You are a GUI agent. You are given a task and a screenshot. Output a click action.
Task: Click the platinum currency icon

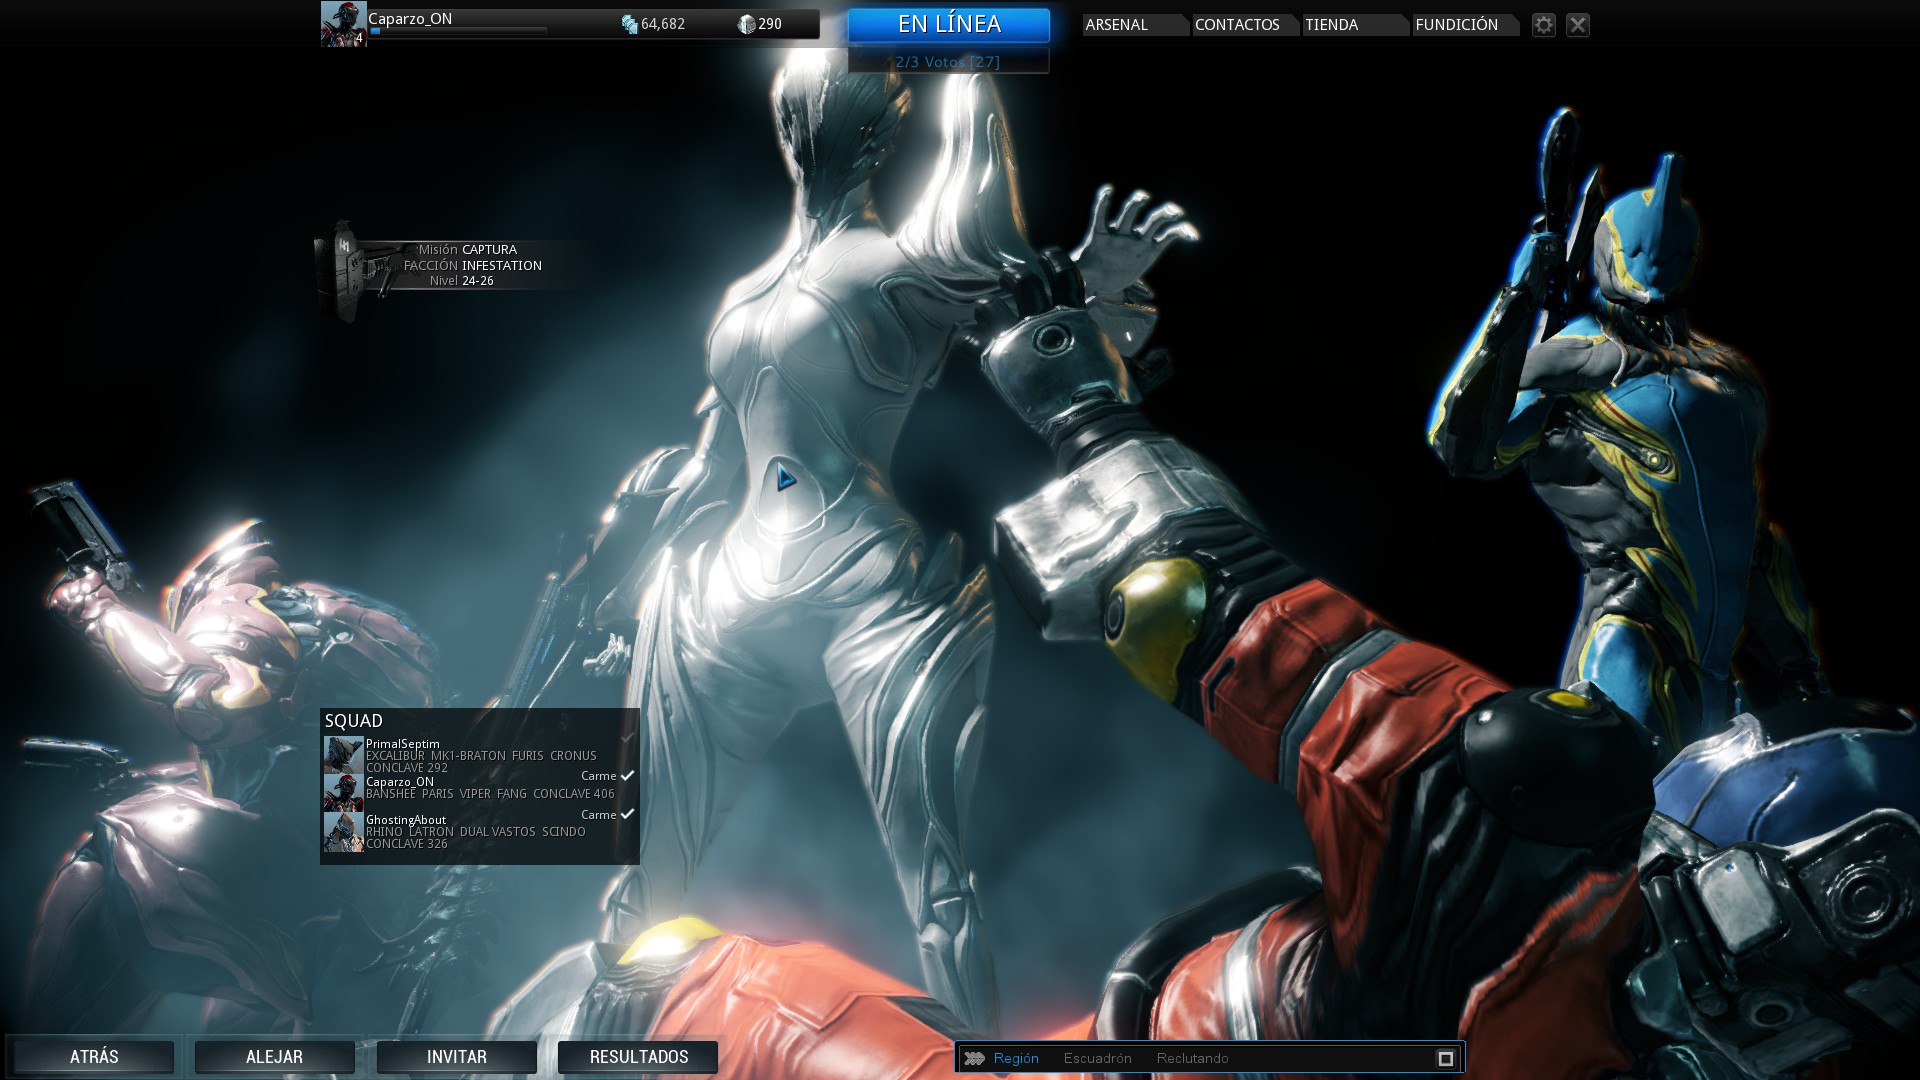[746, 24]
